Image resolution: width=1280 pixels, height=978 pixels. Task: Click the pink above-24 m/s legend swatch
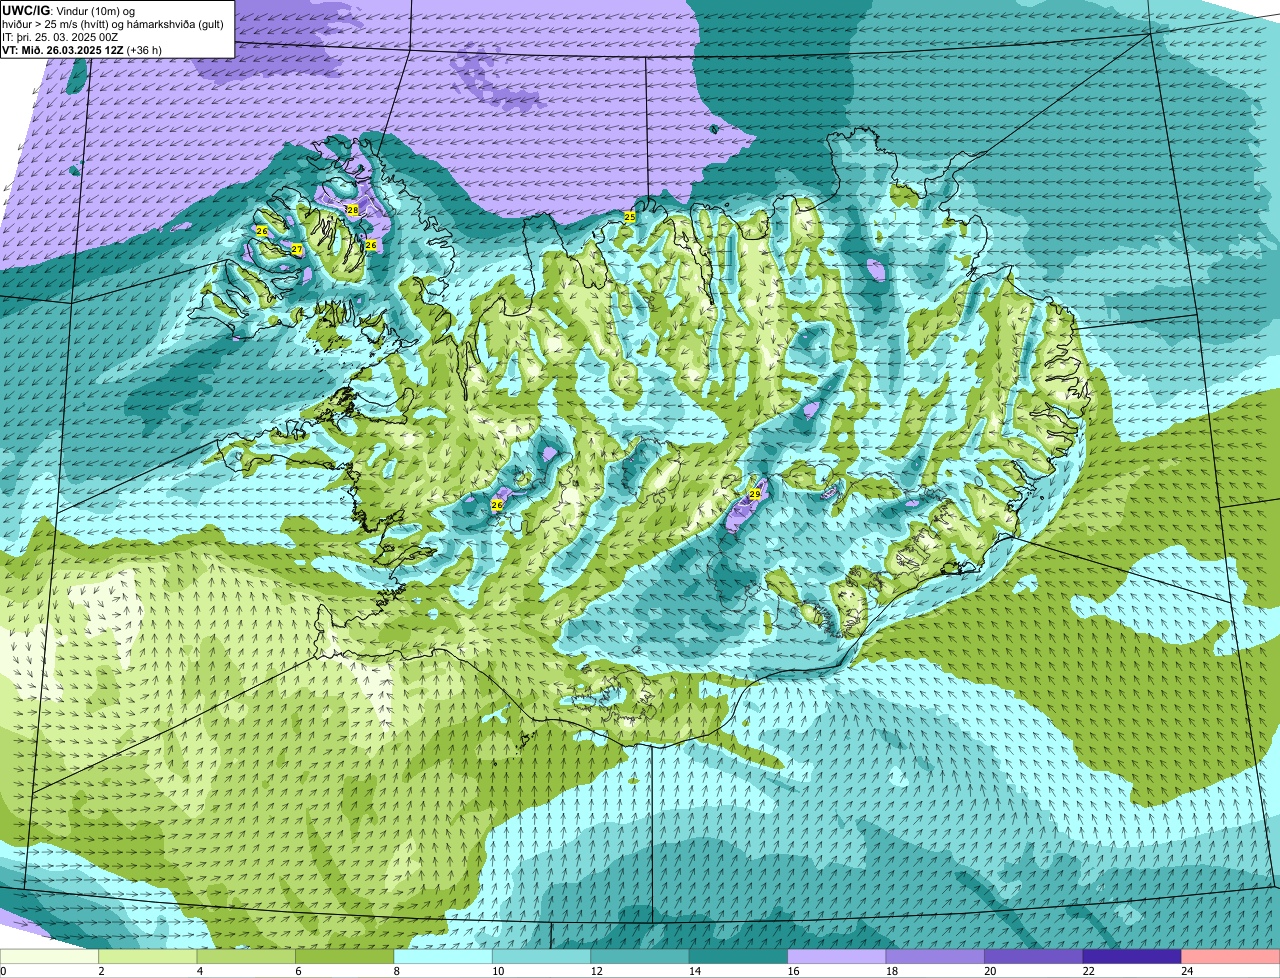tap(1231, 956)
